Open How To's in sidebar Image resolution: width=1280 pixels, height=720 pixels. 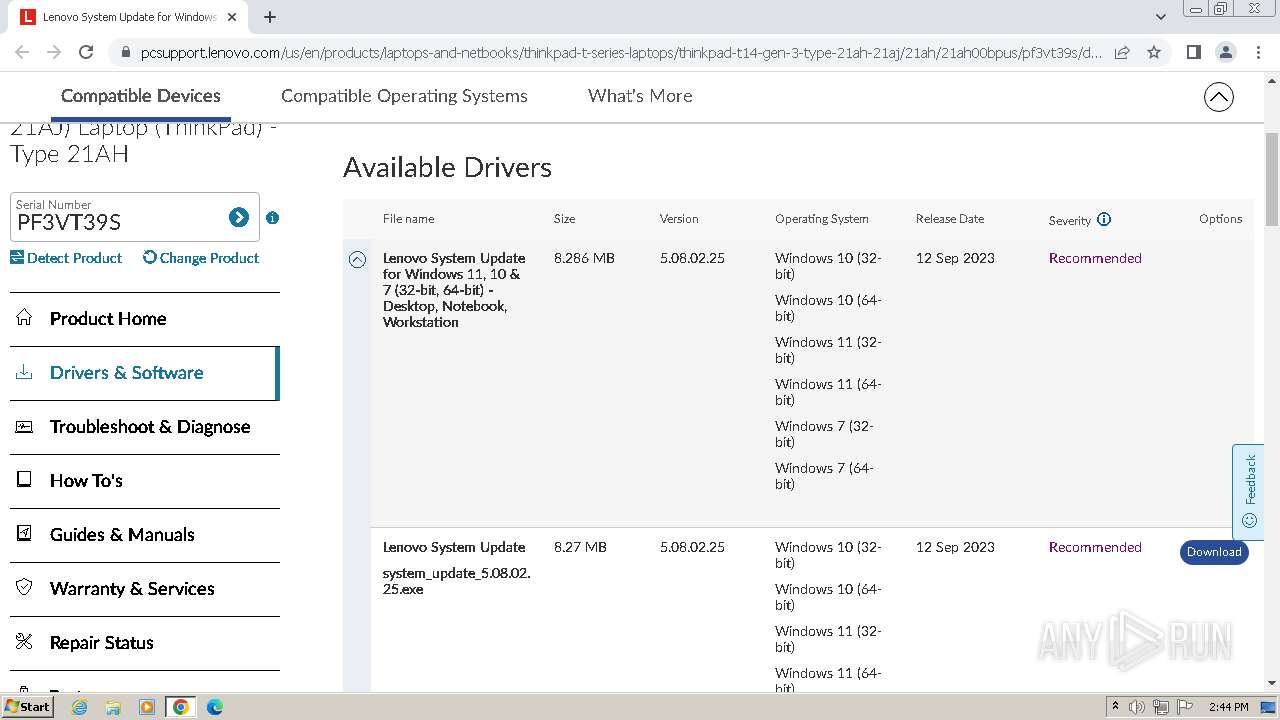click(145, 481)
